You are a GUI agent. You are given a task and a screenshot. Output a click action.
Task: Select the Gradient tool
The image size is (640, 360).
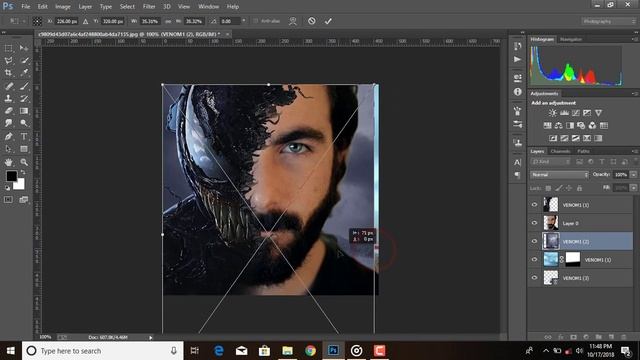coord(24,111)
